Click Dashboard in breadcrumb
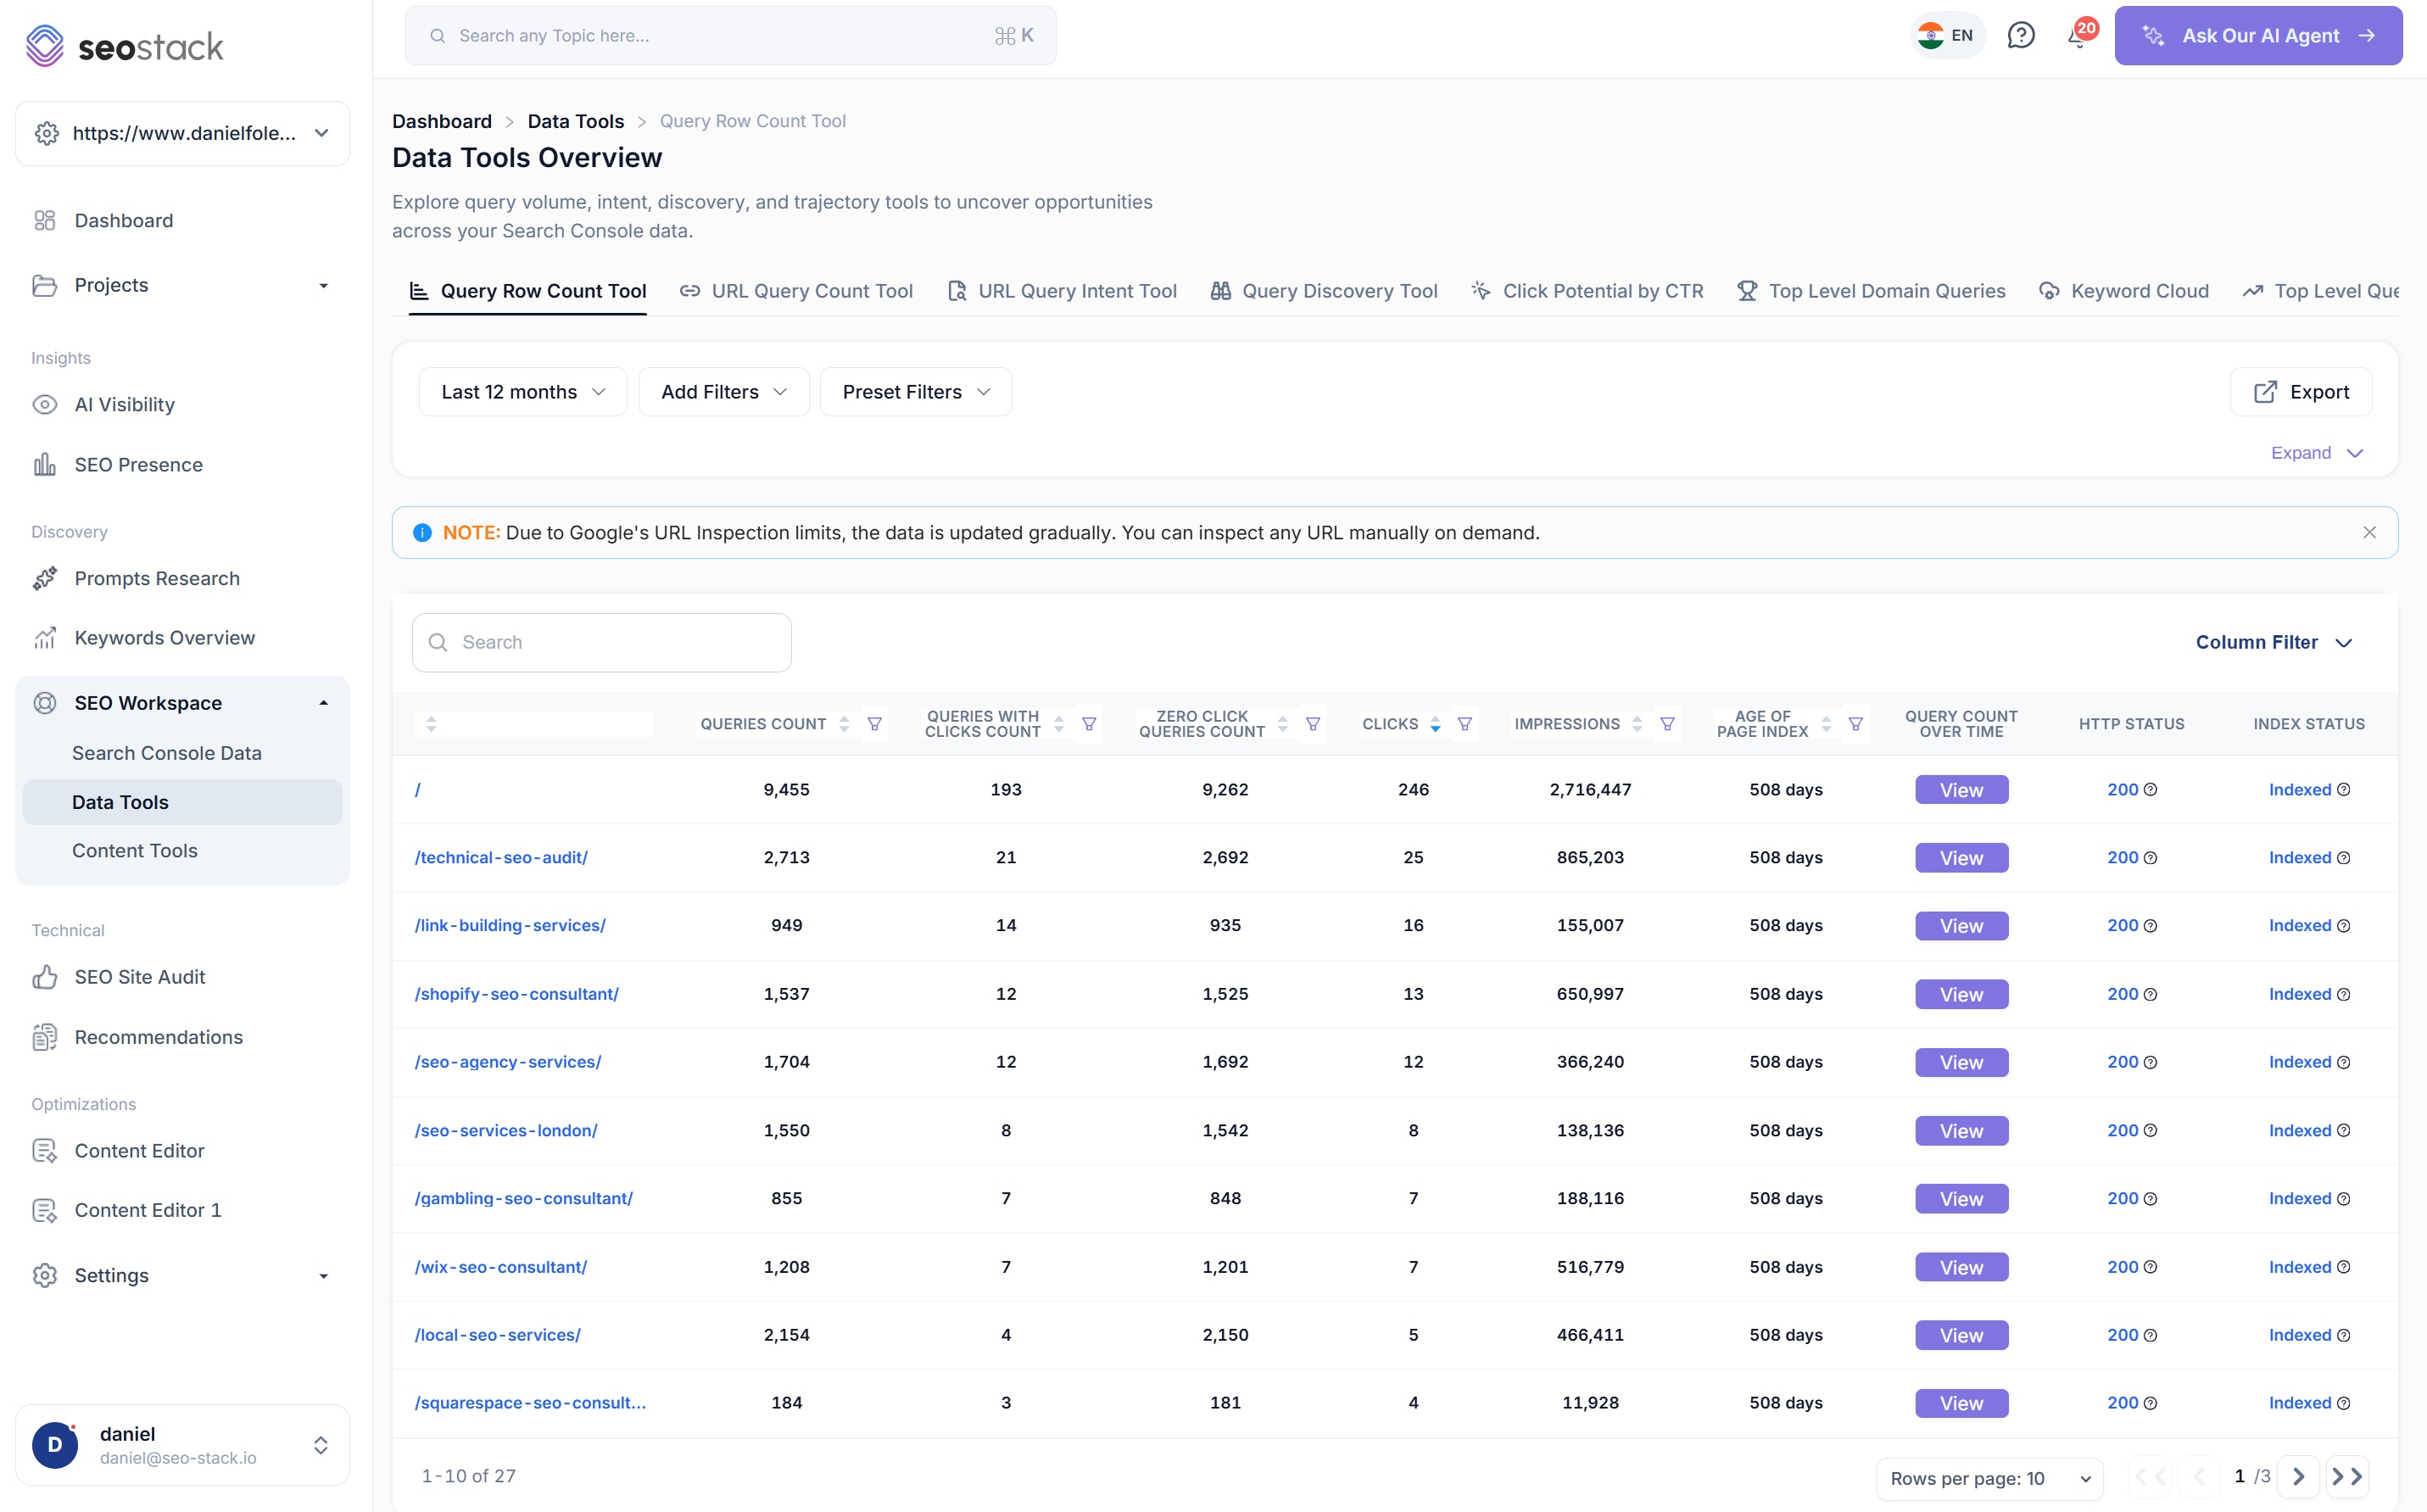2427x1512 pixels. [x=442, y=121]
